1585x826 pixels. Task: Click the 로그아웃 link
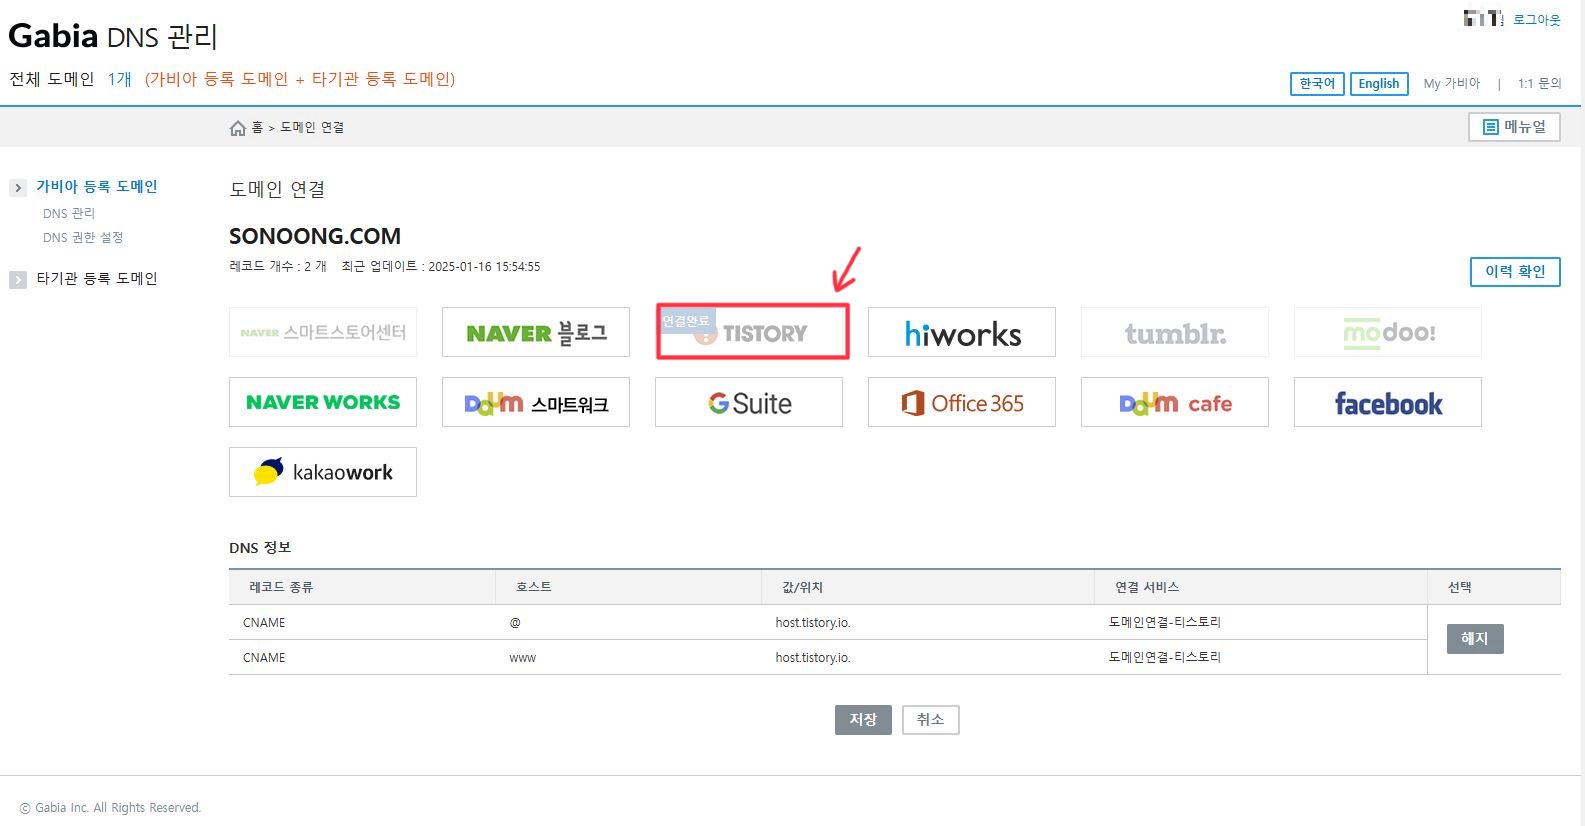pyautogui.click(x=1536, y=20)
